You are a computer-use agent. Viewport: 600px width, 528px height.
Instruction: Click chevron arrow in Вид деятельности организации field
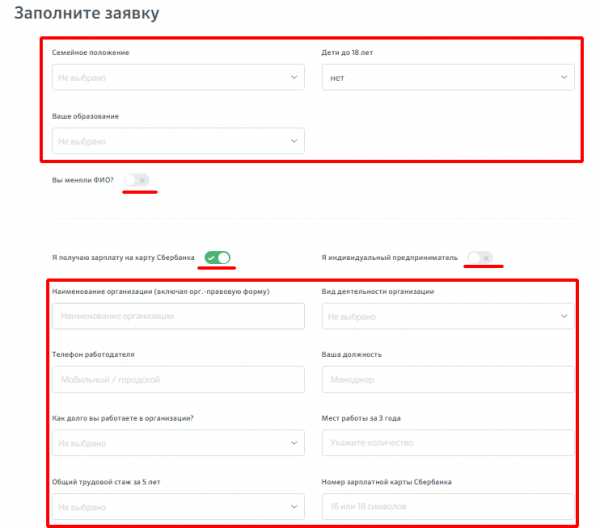[564, 317]
